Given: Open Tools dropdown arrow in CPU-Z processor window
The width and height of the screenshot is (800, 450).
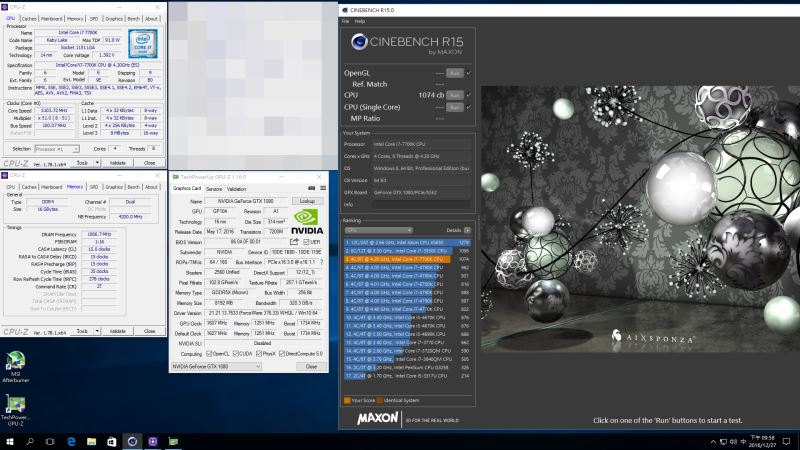Looking at the screenshot, I should pos(97,163).
